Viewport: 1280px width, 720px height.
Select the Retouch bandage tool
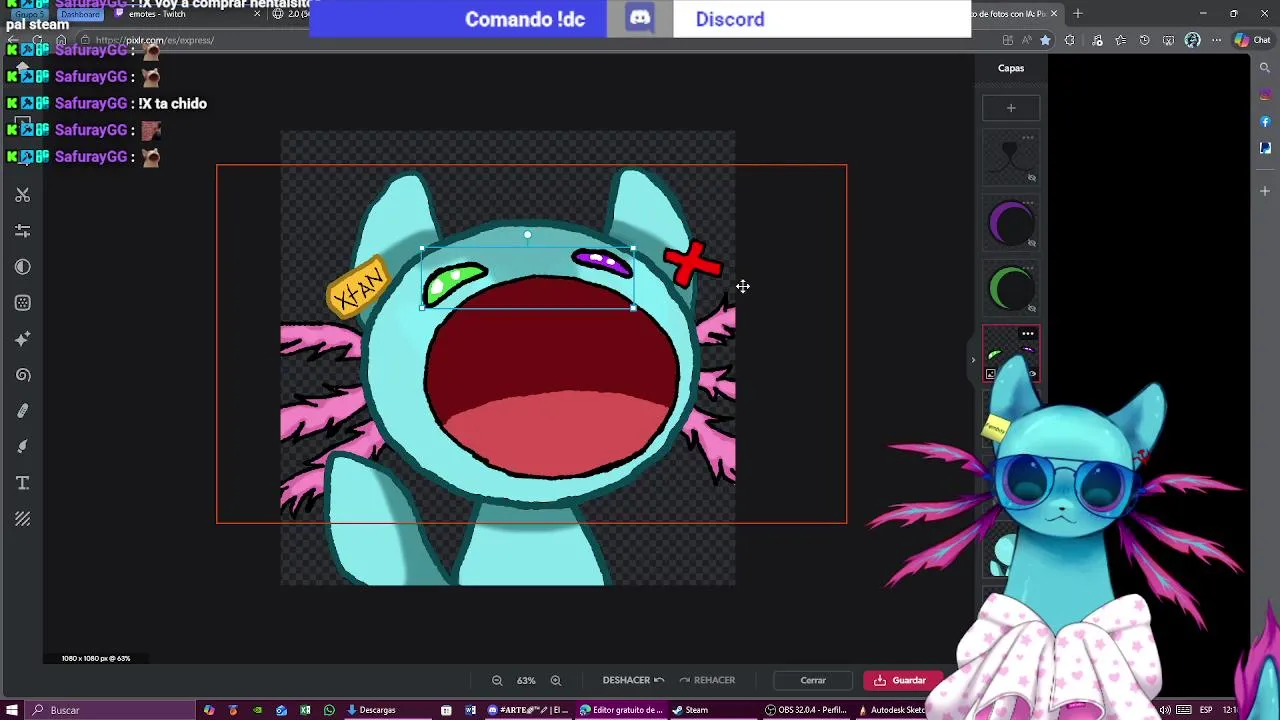[x=23, y=411]
